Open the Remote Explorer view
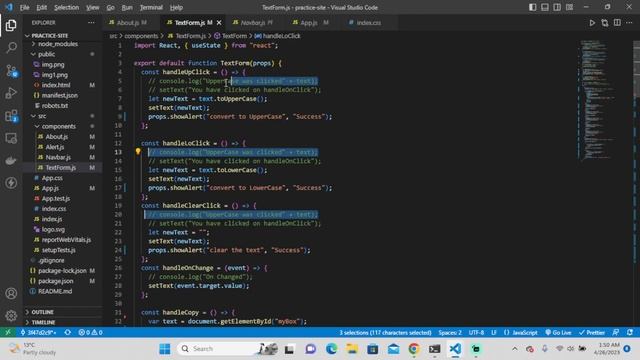 [11, 138]
